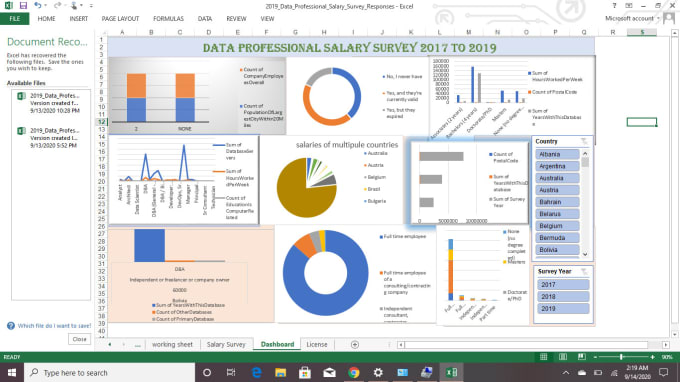Open the Touch mode dropdown arrow

point(81,6)
